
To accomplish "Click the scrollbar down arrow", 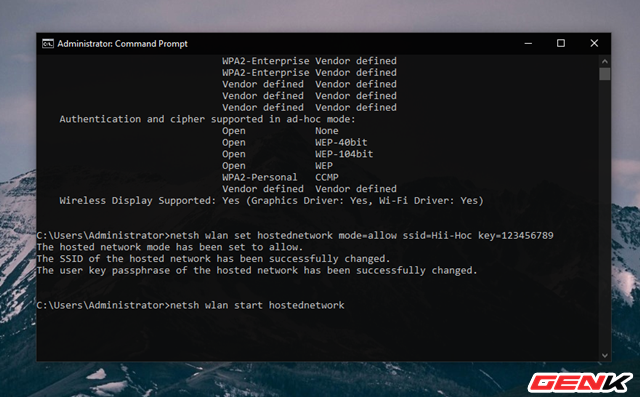I will [x=605, y=355].
